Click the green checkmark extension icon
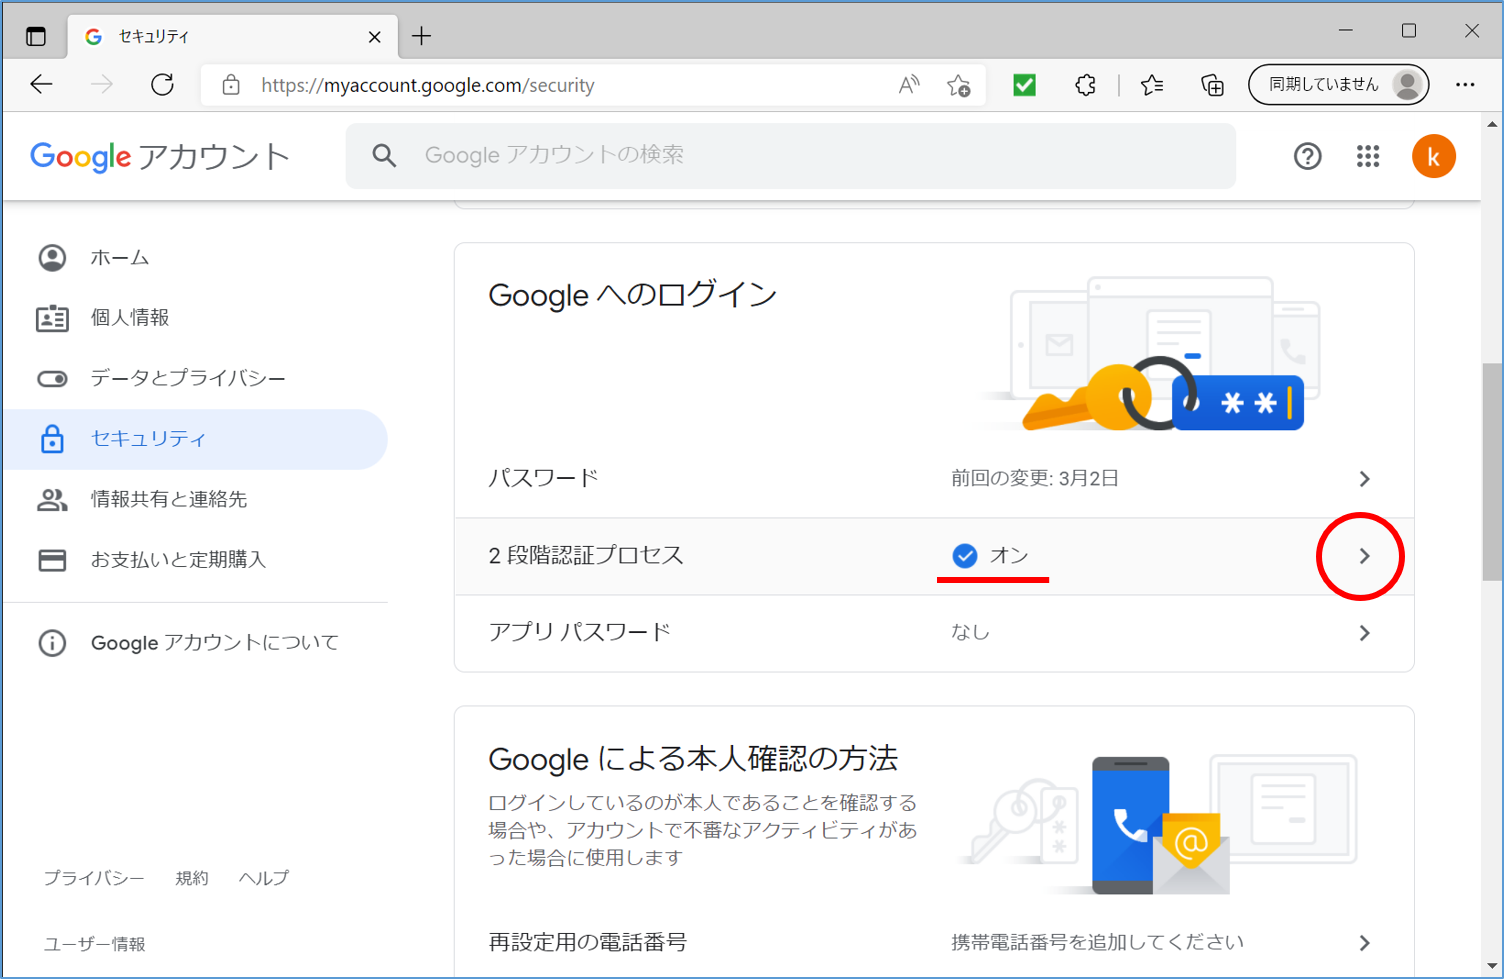This screenshot has width=1504, height=979. [x=1025, y=85]
